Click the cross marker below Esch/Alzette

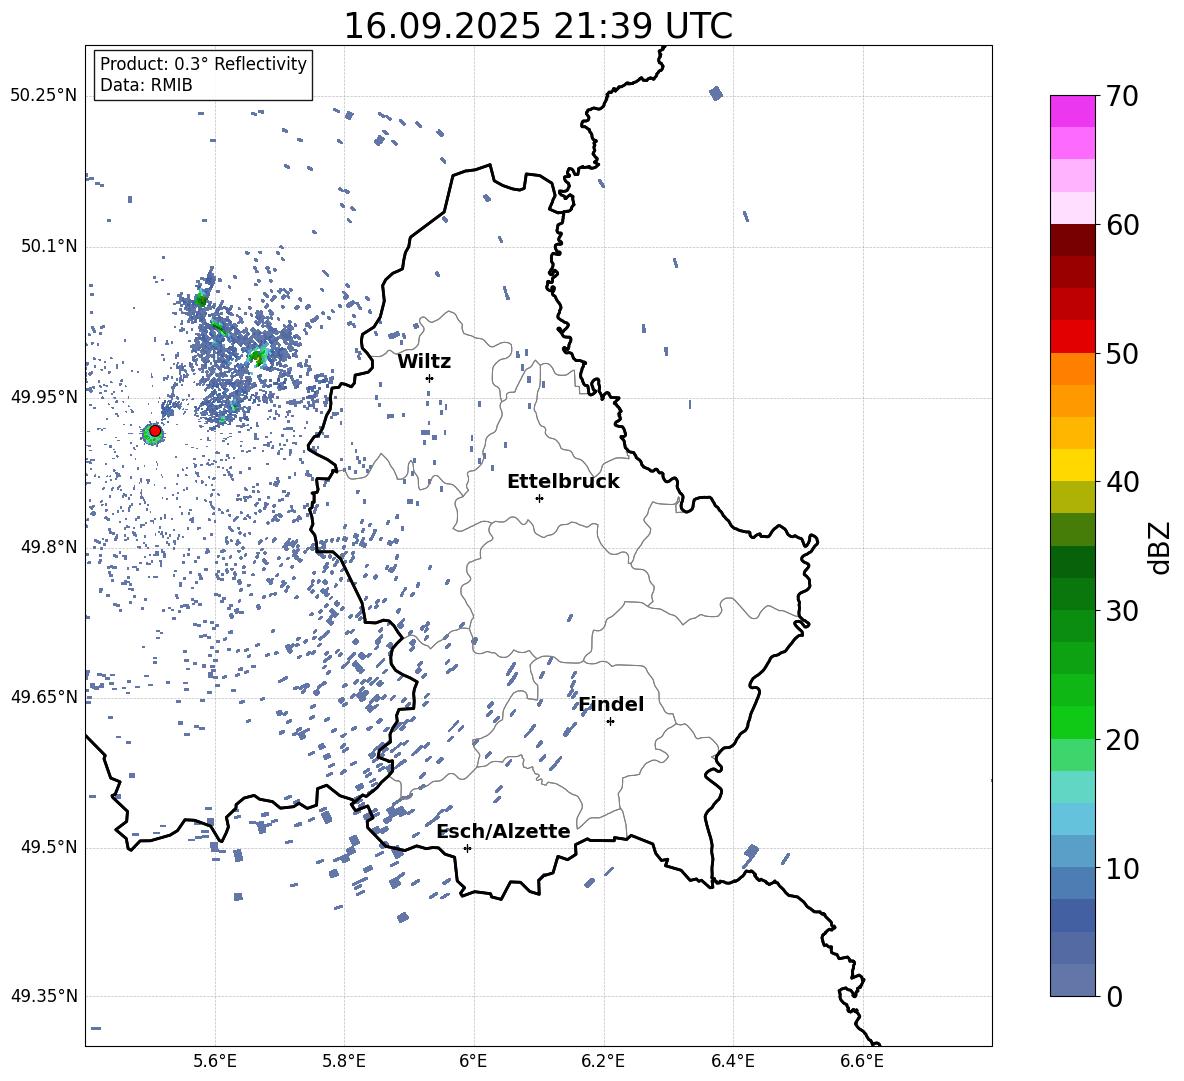click(467, 848)
